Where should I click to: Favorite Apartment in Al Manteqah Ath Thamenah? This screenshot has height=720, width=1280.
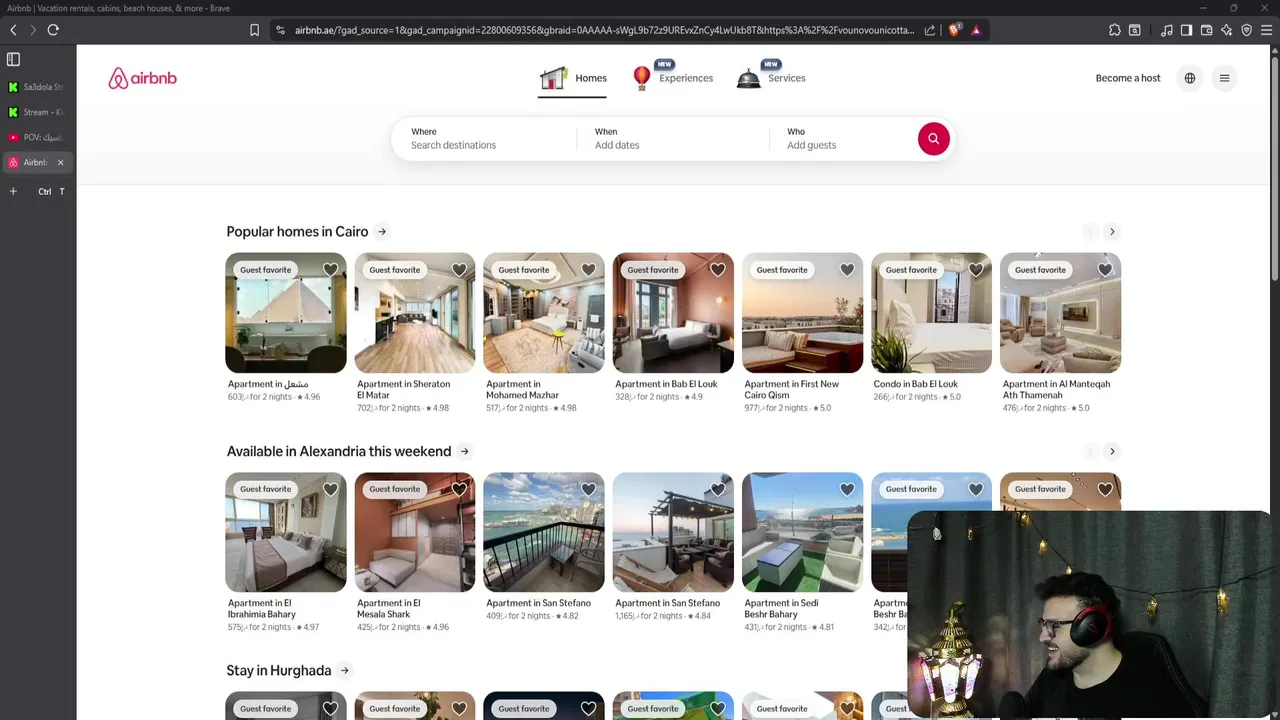pos(1105,269)
